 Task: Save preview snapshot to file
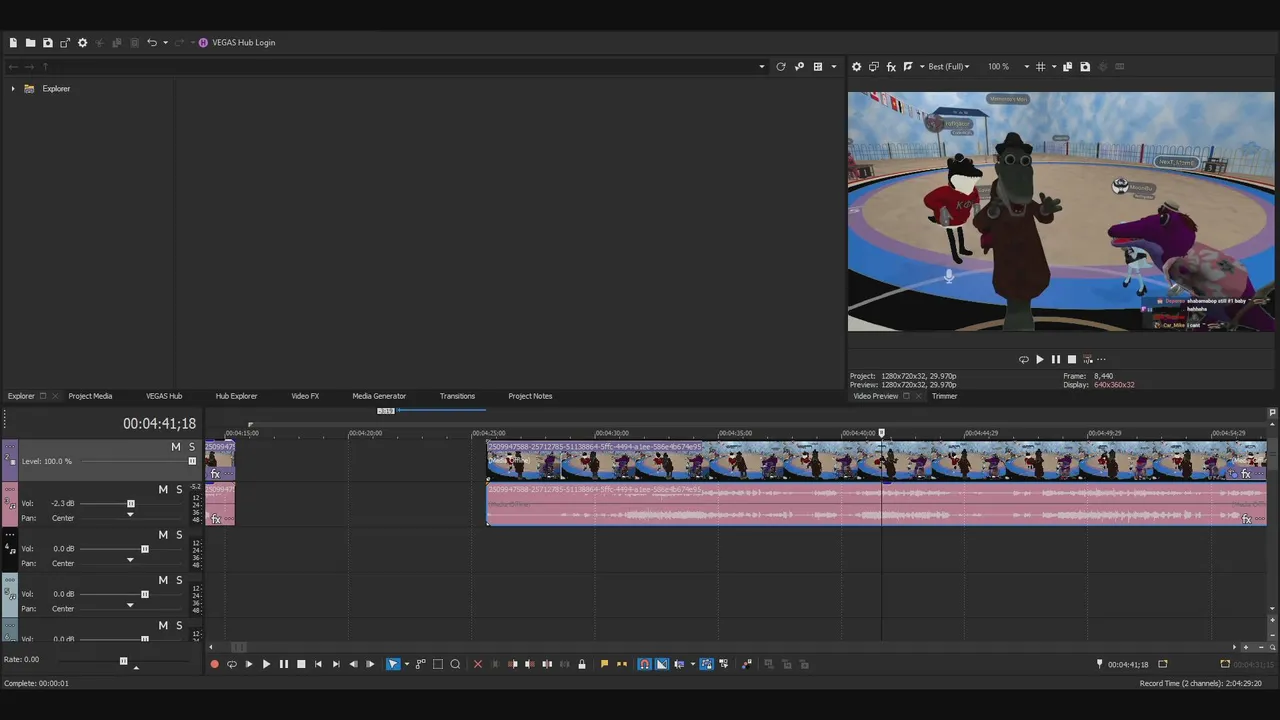[x=1085, y=67]
